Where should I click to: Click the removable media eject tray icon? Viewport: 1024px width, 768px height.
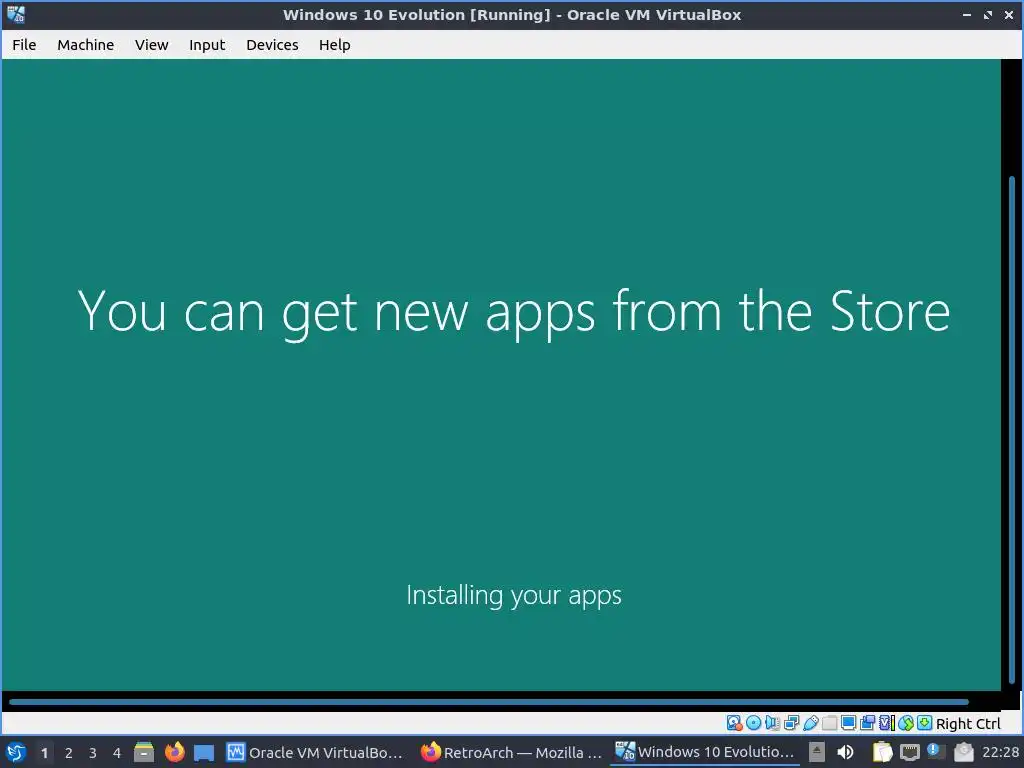(x=816, y=752)
